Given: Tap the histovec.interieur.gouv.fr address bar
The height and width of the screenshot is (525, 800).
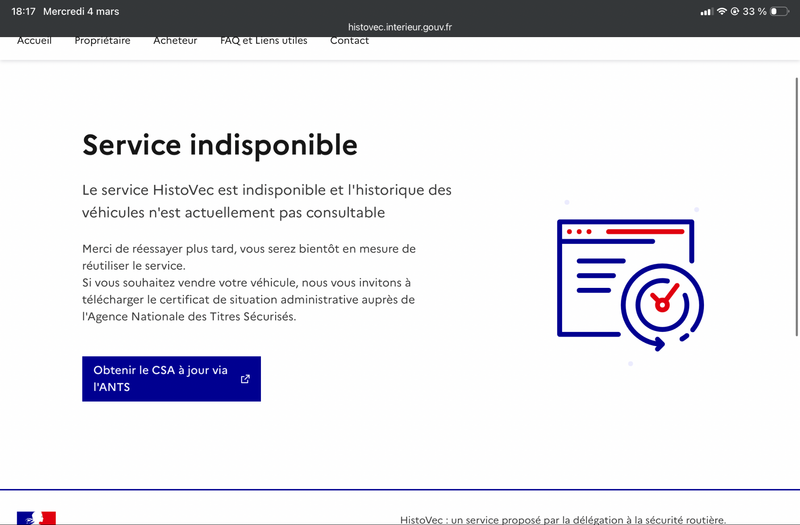Looking at the screenshot, I should point(400,27).
